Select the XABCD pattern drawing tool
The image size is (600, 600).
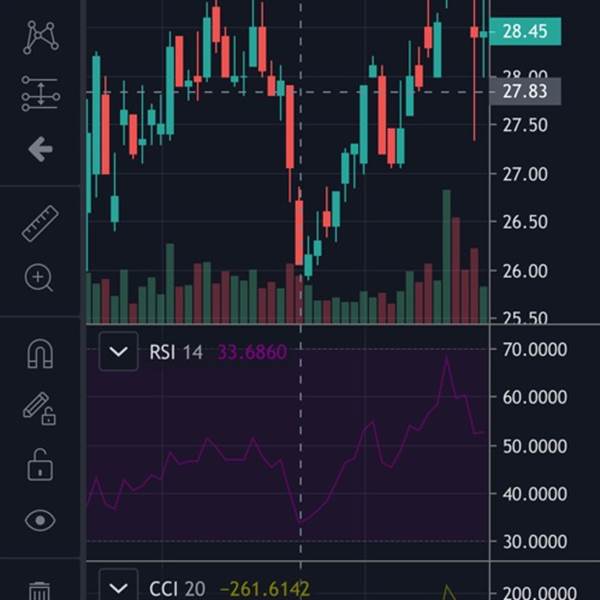coord(41,37)
